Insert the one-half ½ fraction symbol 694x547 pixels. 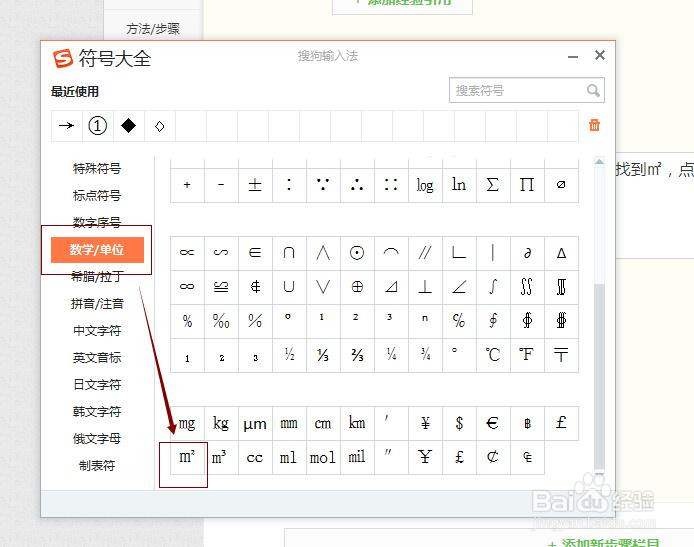pyautogui.click(x=289, y=355)
